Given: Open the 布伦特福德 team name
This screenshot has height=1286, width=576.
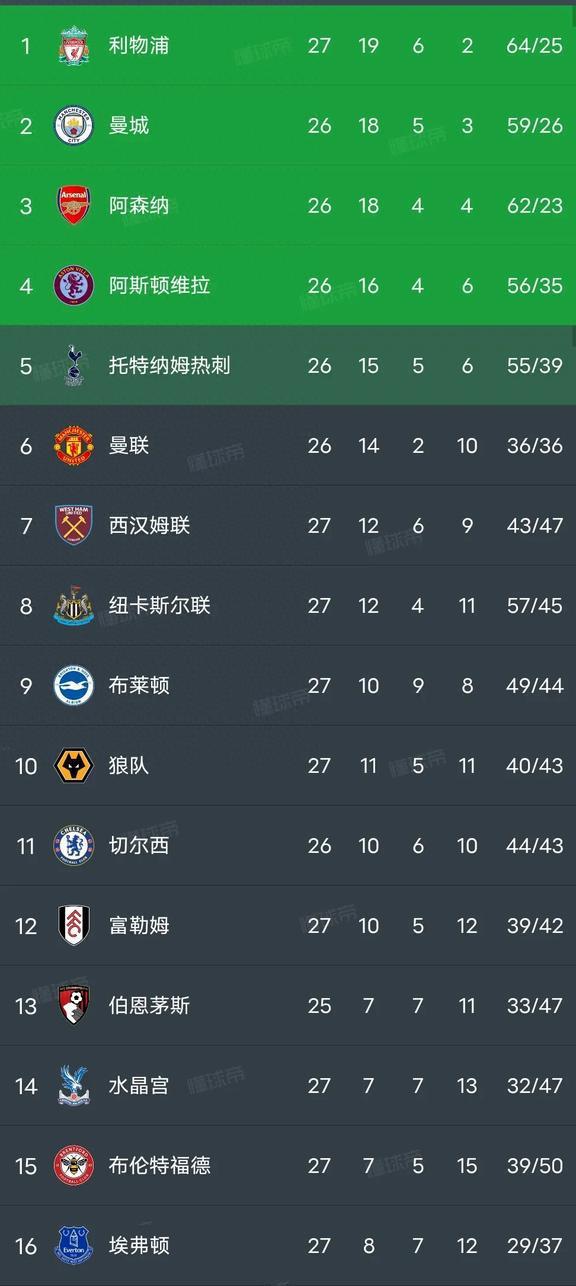Looking at the screenshot, I should click(160, 1165).
